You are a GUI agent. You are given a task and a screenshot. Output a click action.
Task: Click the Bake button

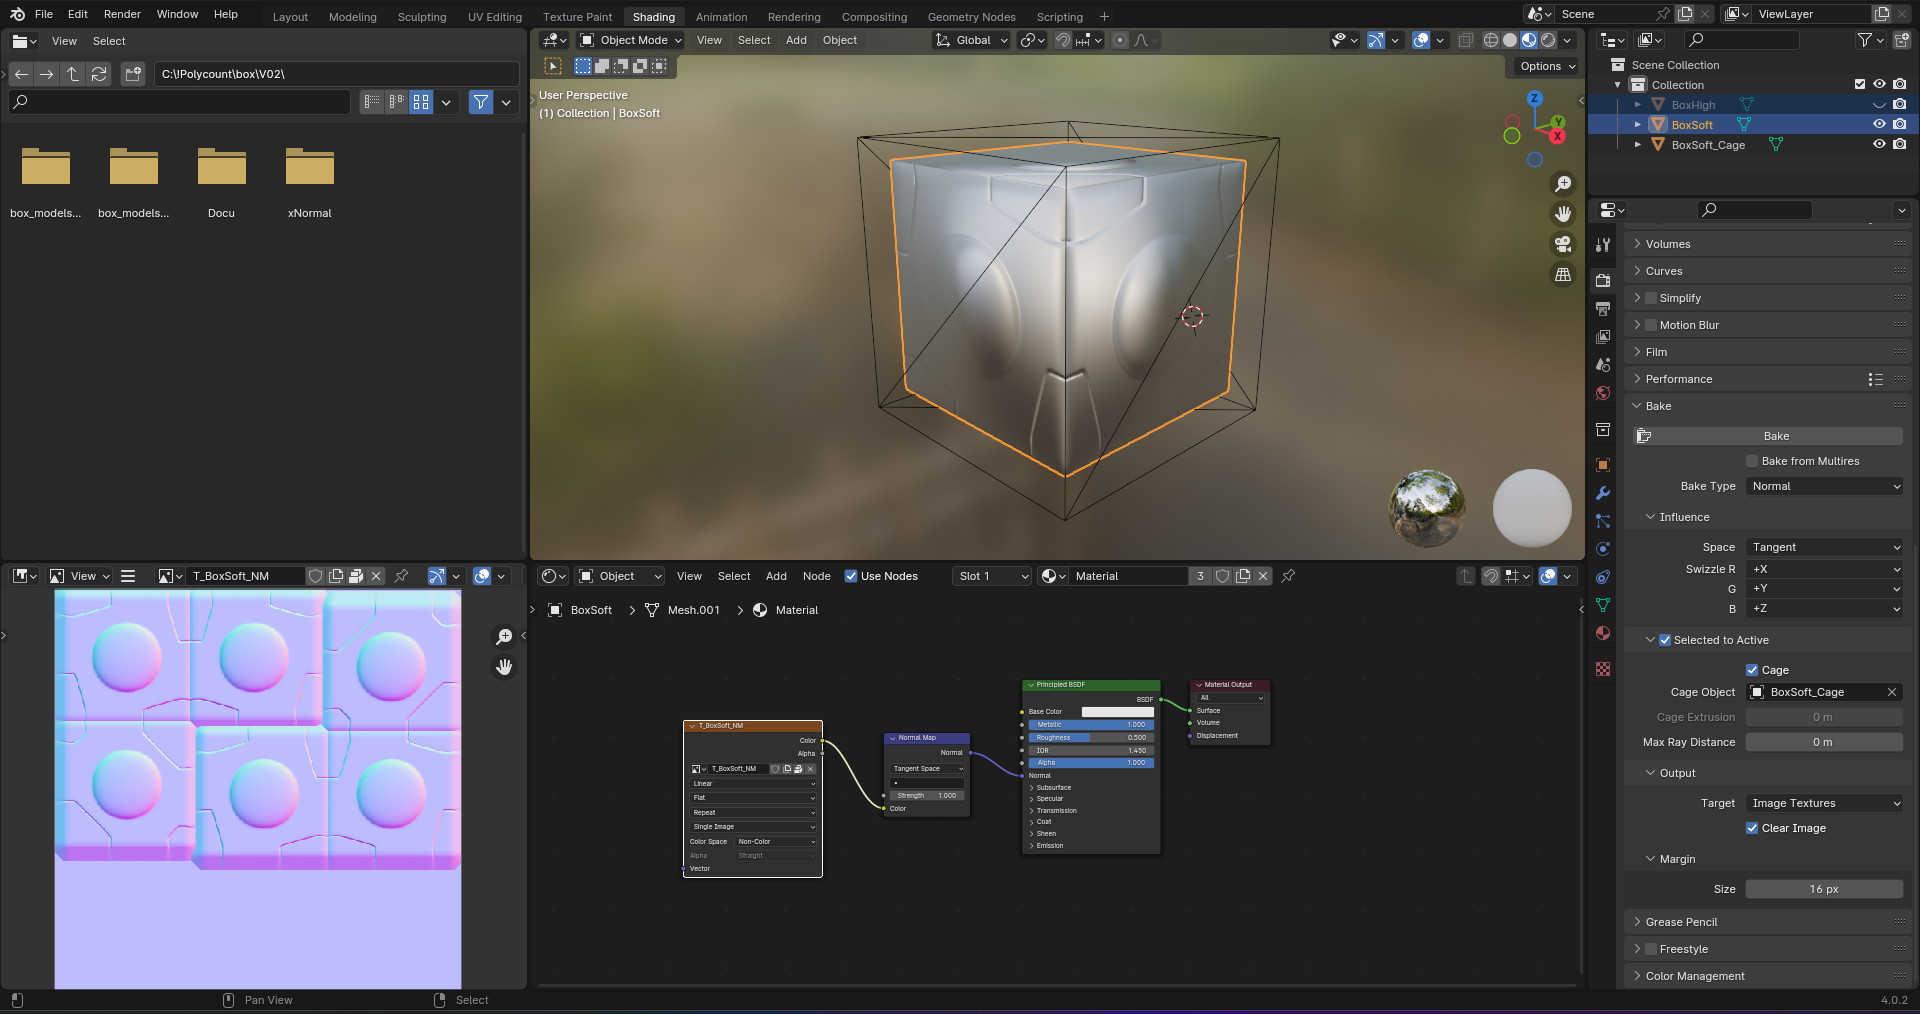click(x=1768, y=436)
